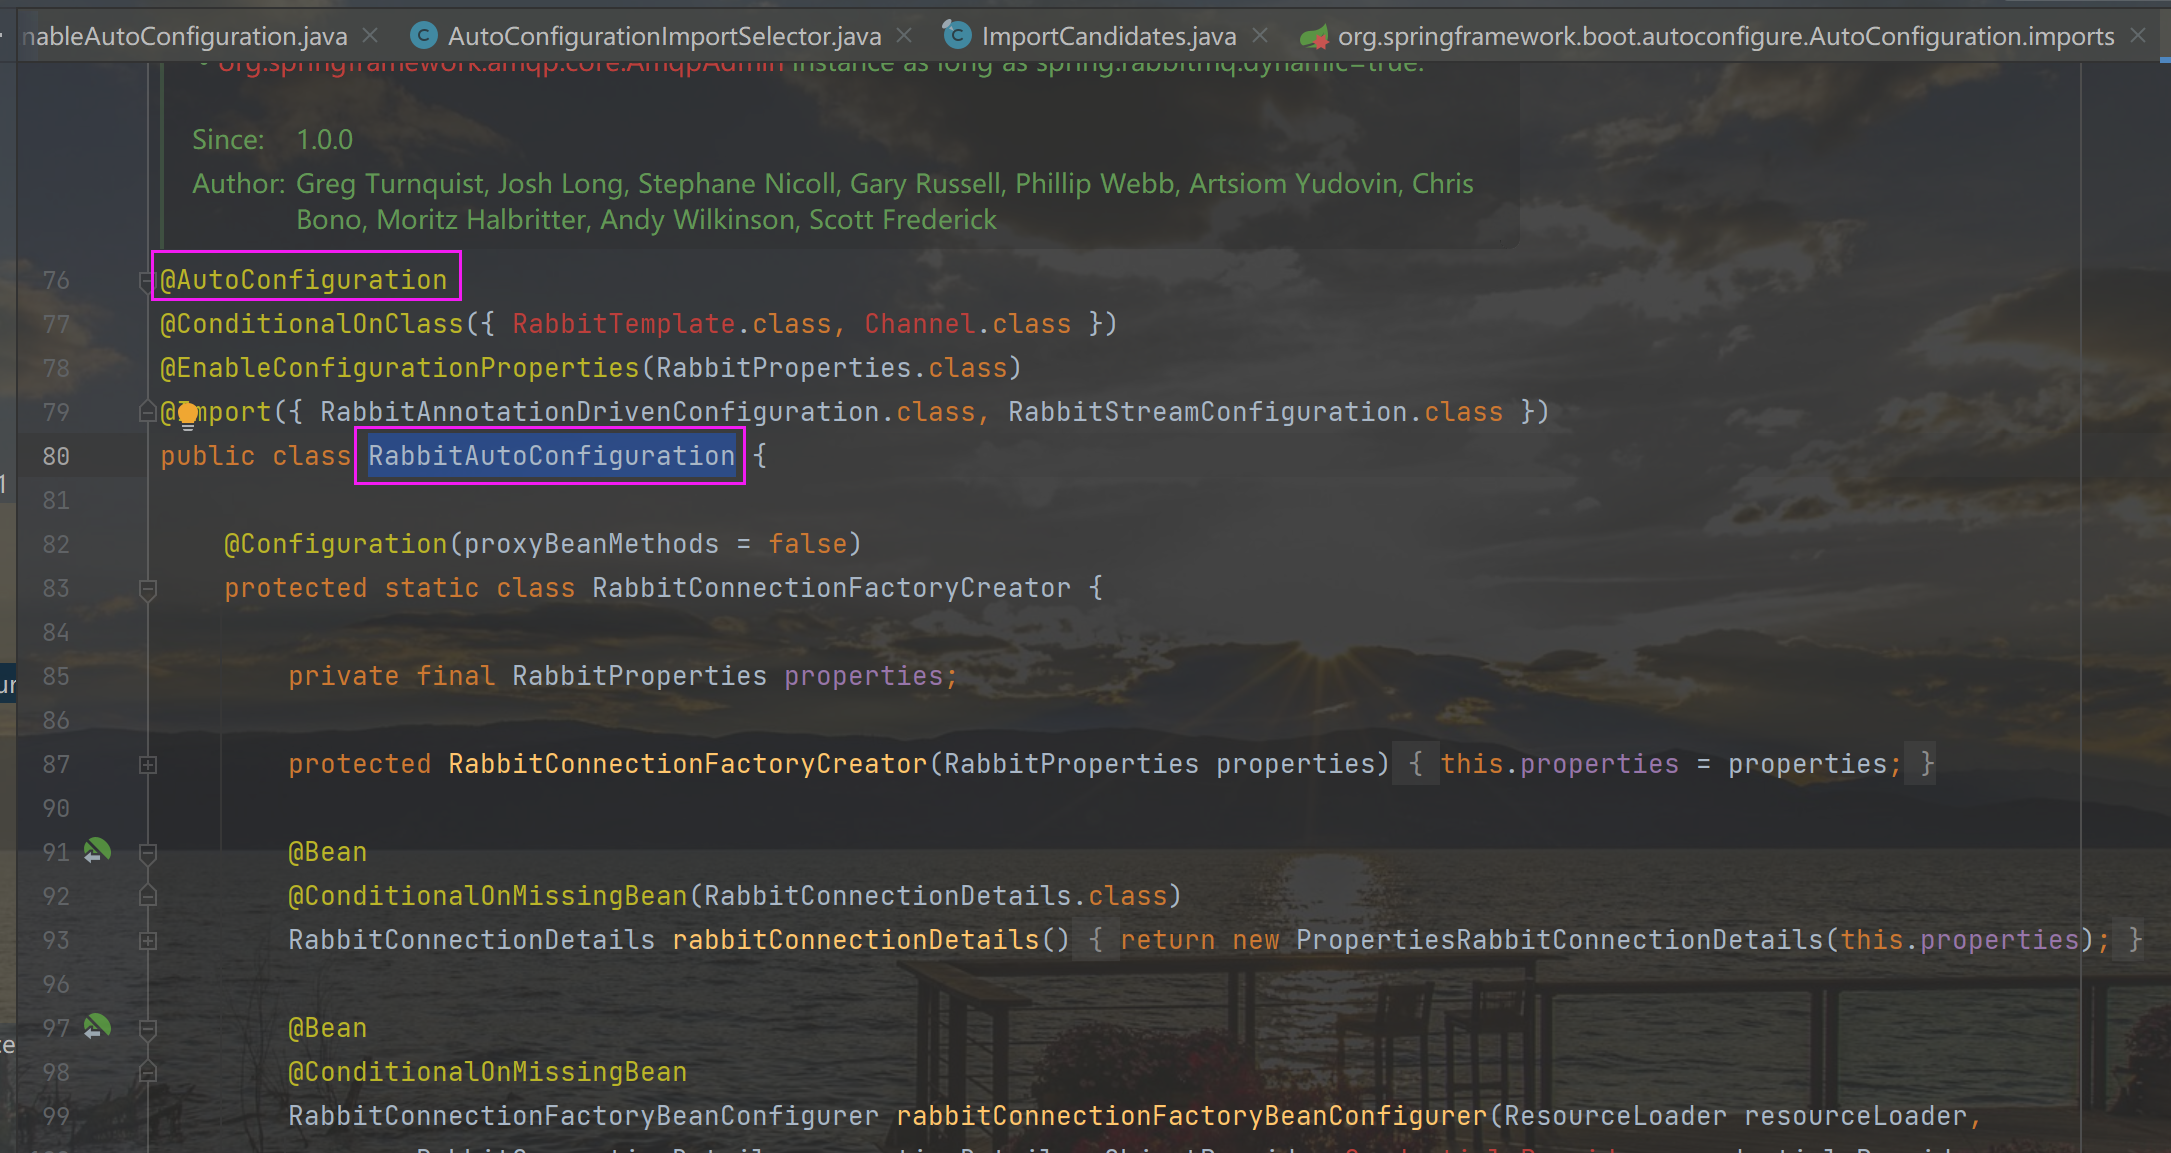Click @ConditionalOnMissingBean on line 92
Image resolution: width=2171 pixels, height=1153 pixels.
click(x=488, y=896)
